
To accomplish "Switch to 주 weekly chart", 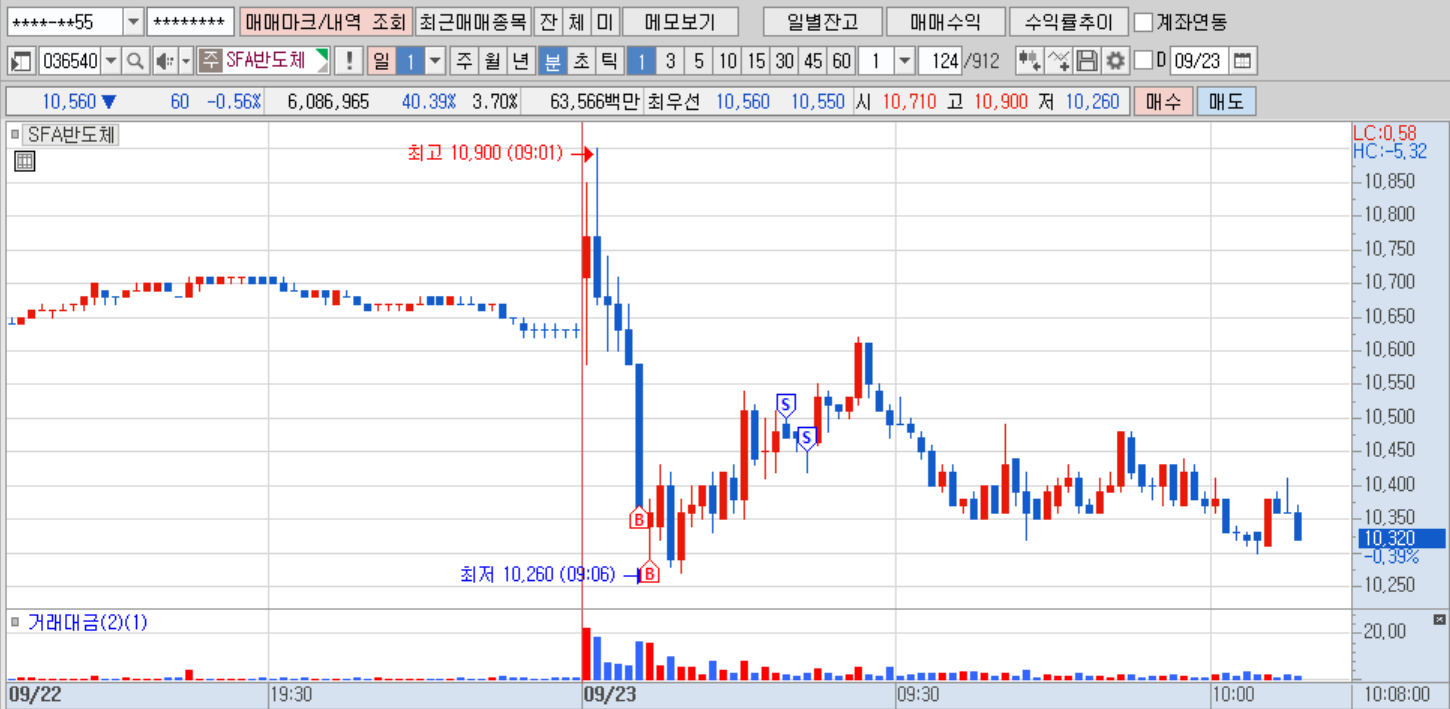I will coord(464,61).
